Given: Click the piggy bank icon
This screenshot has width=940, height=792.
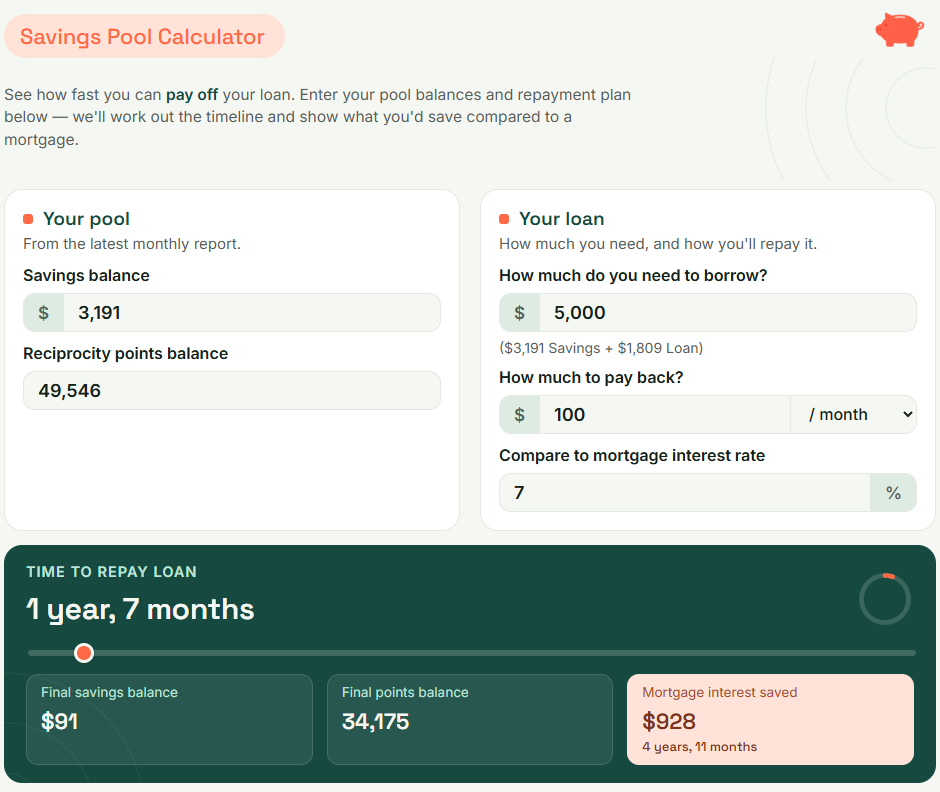Looking at the screenshot, I should [899, 29].
